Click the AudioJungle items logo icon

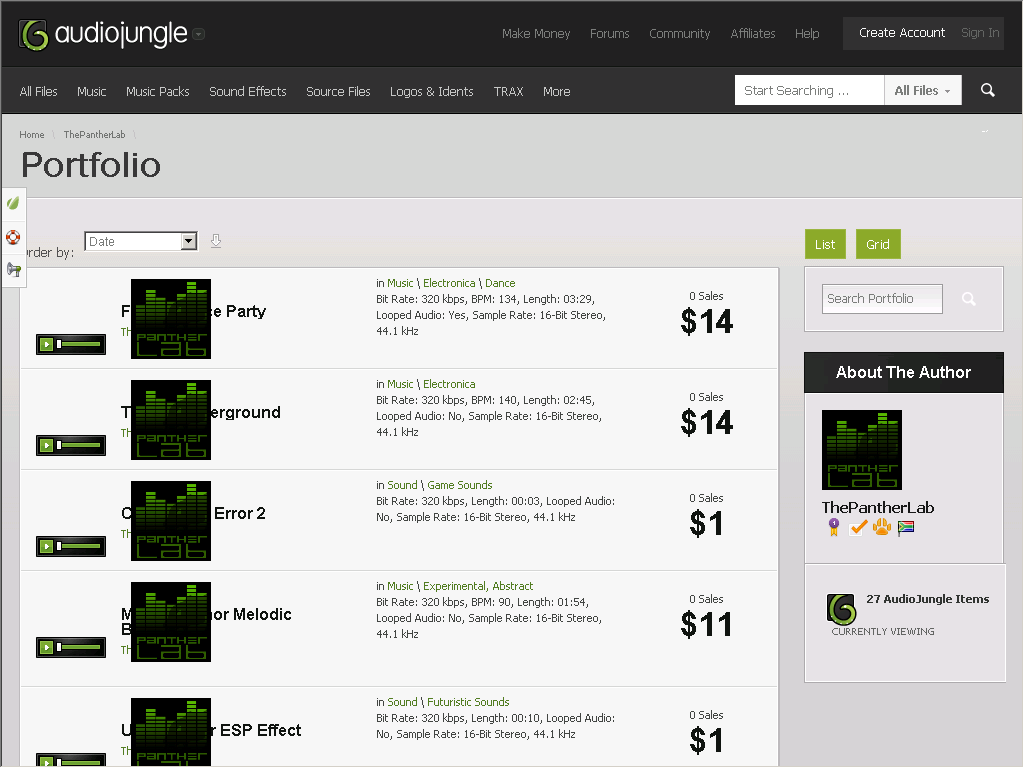[x=841, y=609]
